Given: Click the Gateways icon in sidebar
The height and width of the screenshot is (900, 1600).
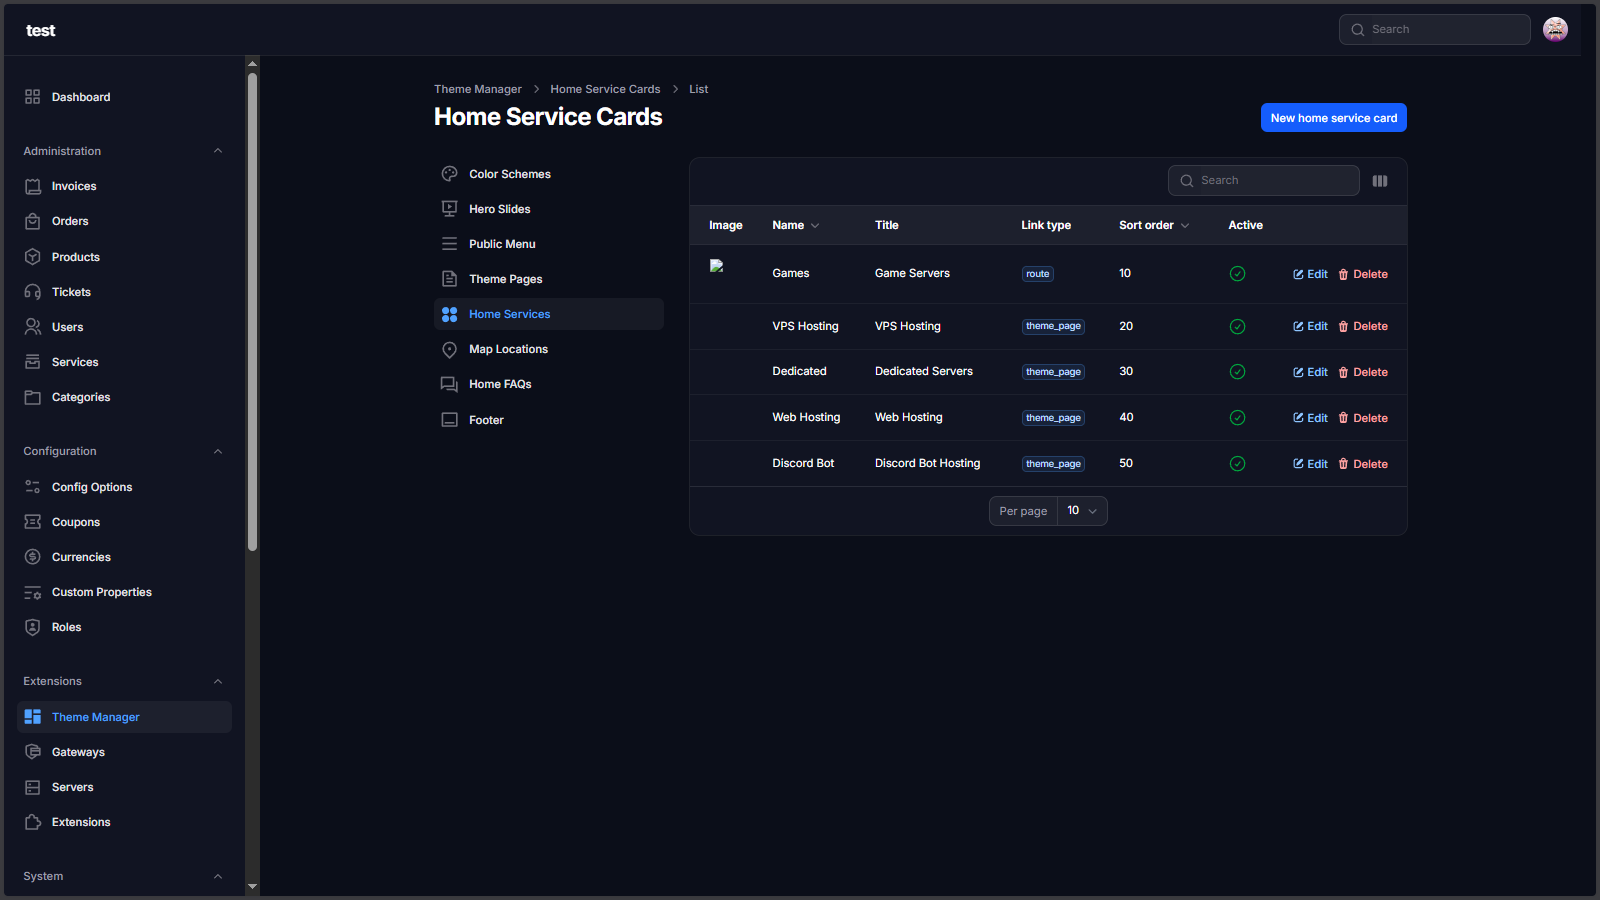Looking at the screenshot, I should coord(33,752).
